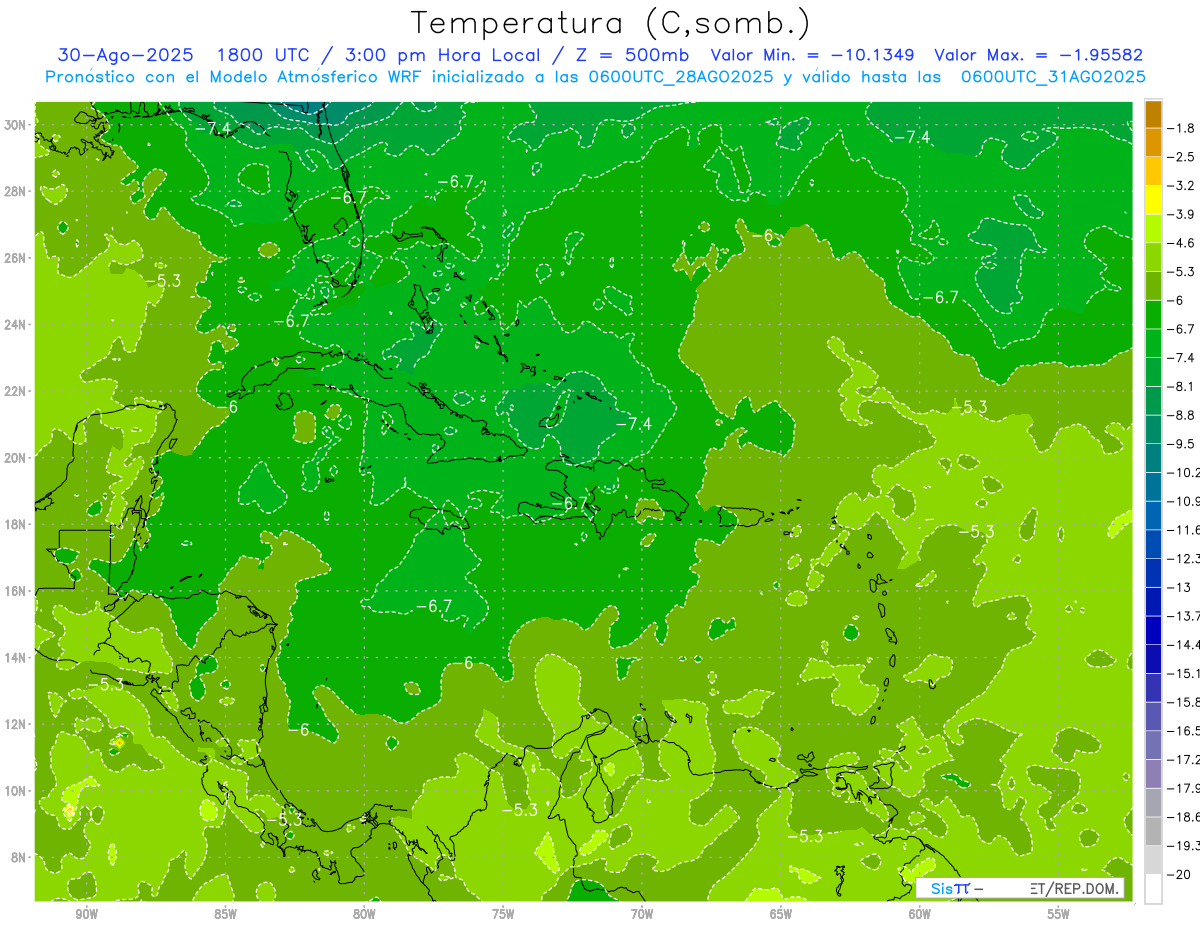The height and width of the screenshot is (927, 1200).
Task: Click the '18N' latitude axis label
Action: click(16, 524)
